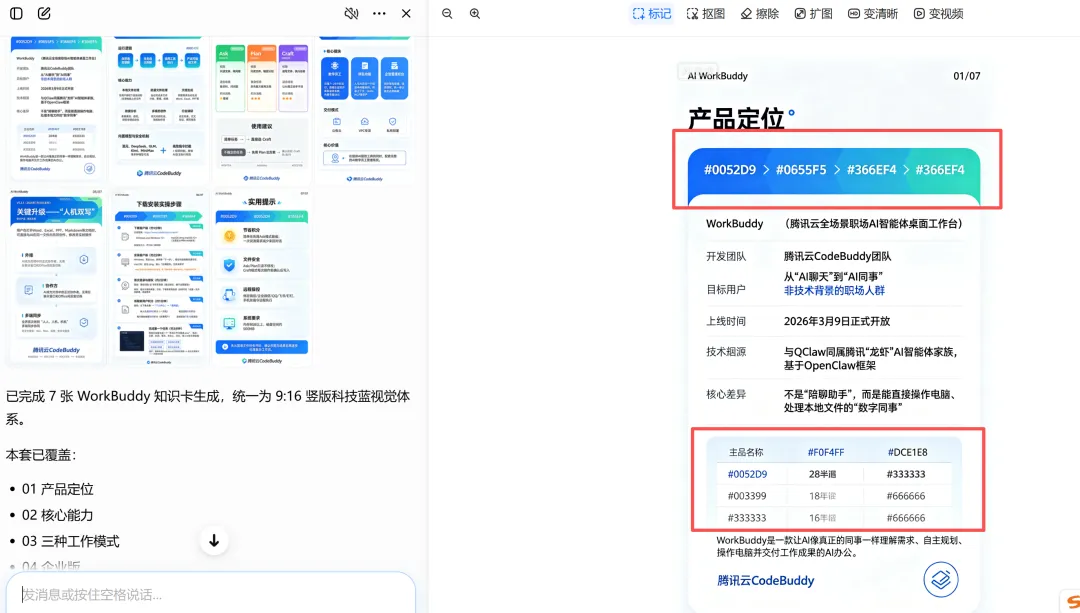Click the AI WorkBuddy label in preview
Image resolution: width=1080 pixels, height=613 pixels.
click(x=717, y=76)
